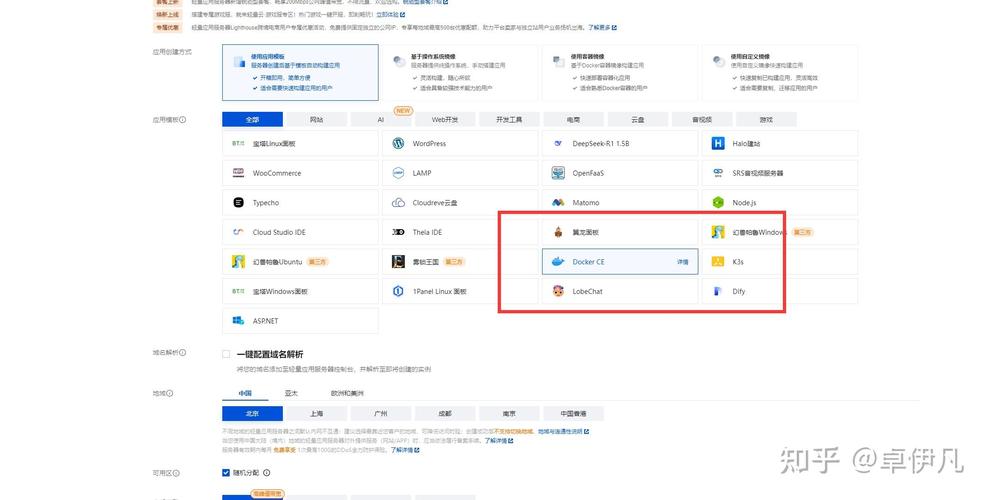Select the Theia IDE icon
This screenshot has width=989, height=500.
(398, 232)
